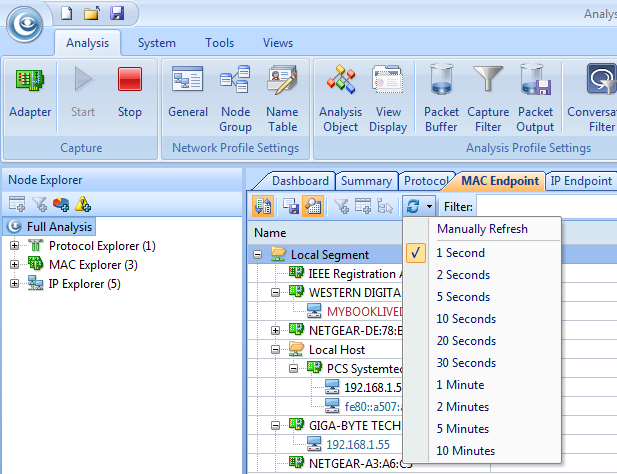Click the greyed Start capture button
This screenshot has width=617, height=474.
[x=83, y=94]
